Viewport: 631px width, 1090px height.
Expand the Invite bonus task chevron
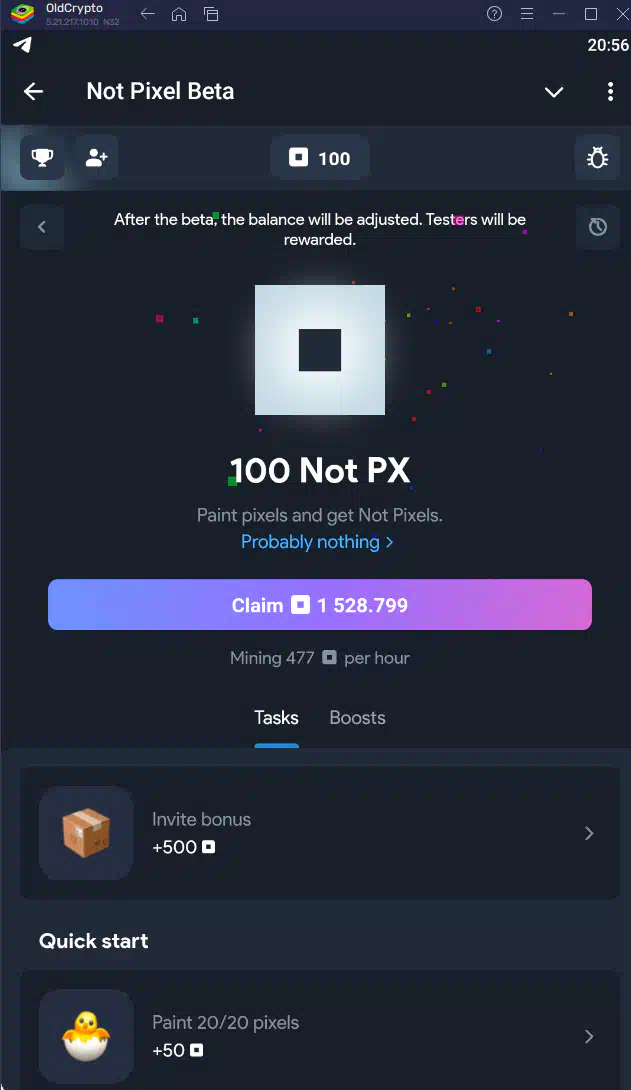point(589,833)
